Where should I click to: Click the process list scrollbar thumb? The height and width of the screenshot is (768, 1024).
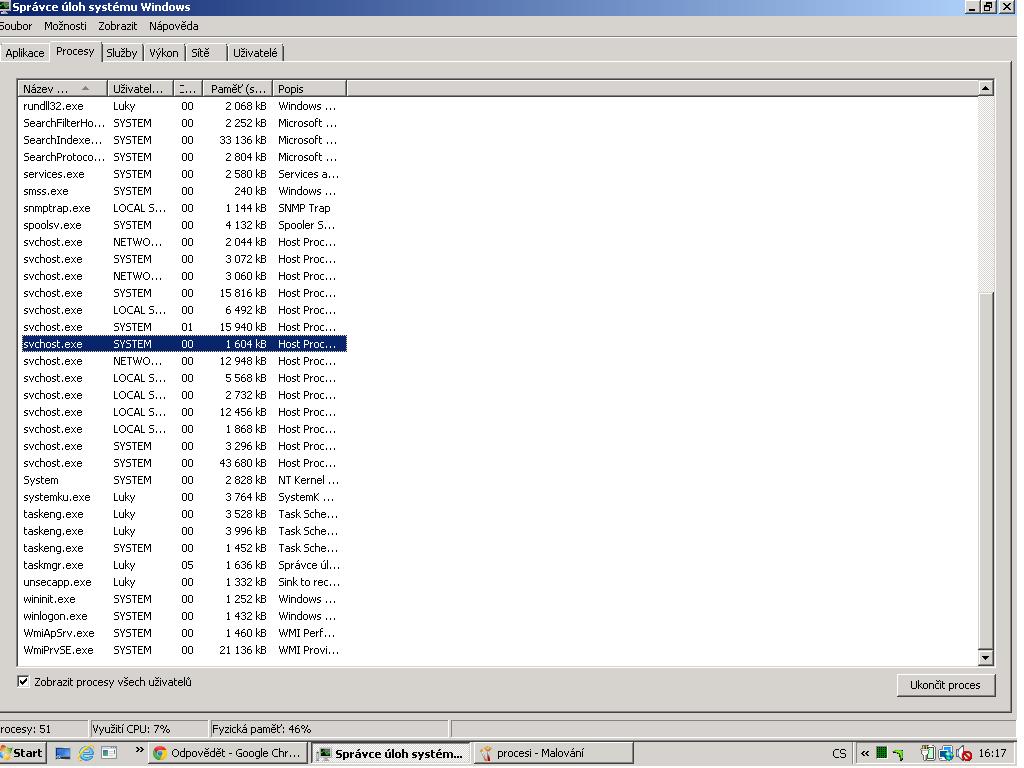coord(985,470)
